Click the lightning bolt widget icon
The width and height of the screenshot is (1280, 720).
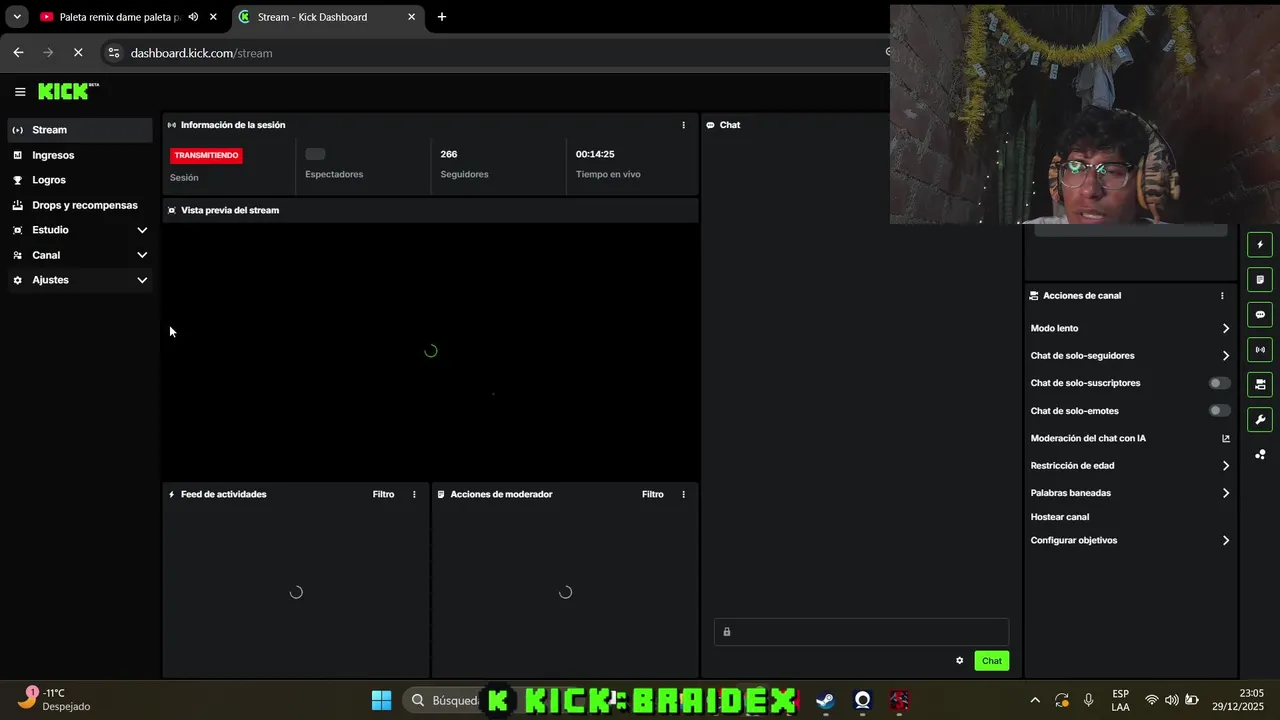(1260, 245)
